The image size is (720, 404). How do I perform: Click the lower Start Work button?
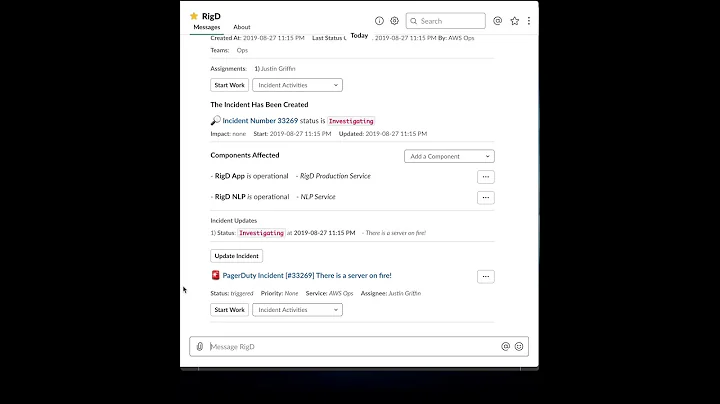point(230,310)
